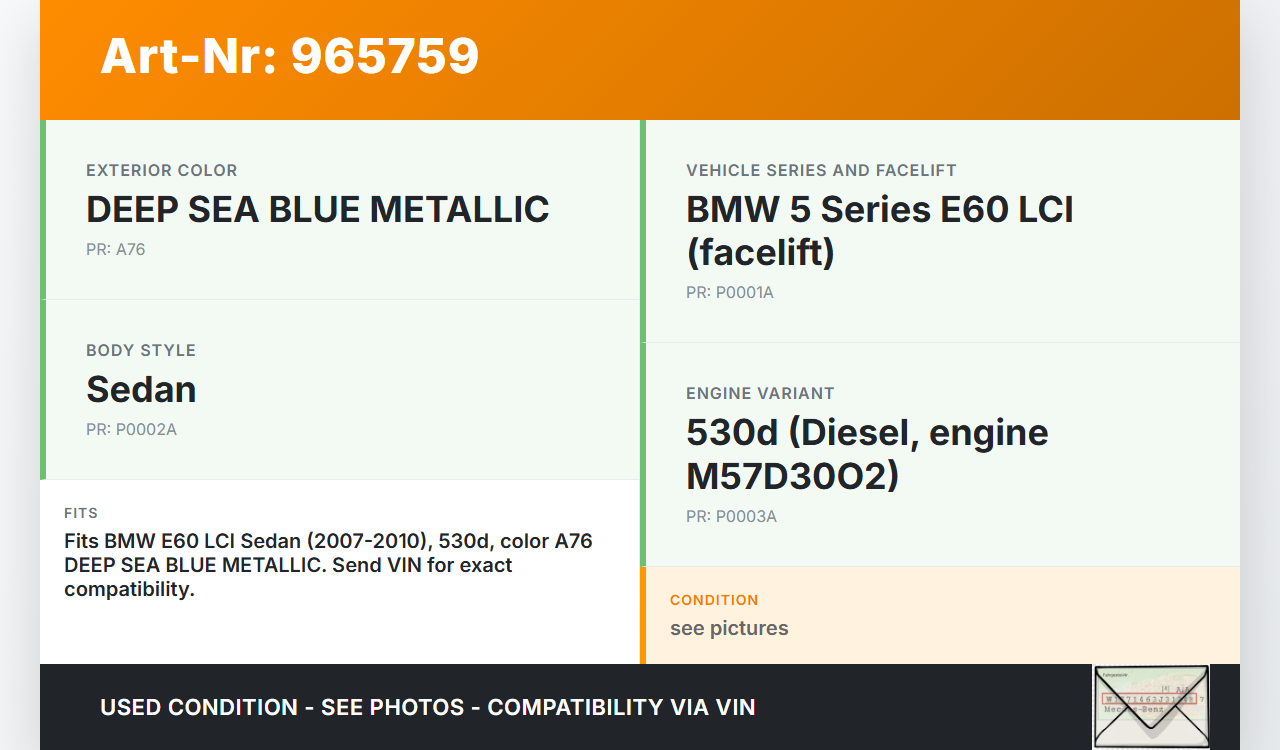Click the PR: P0001A code

[x=730, y=292]
